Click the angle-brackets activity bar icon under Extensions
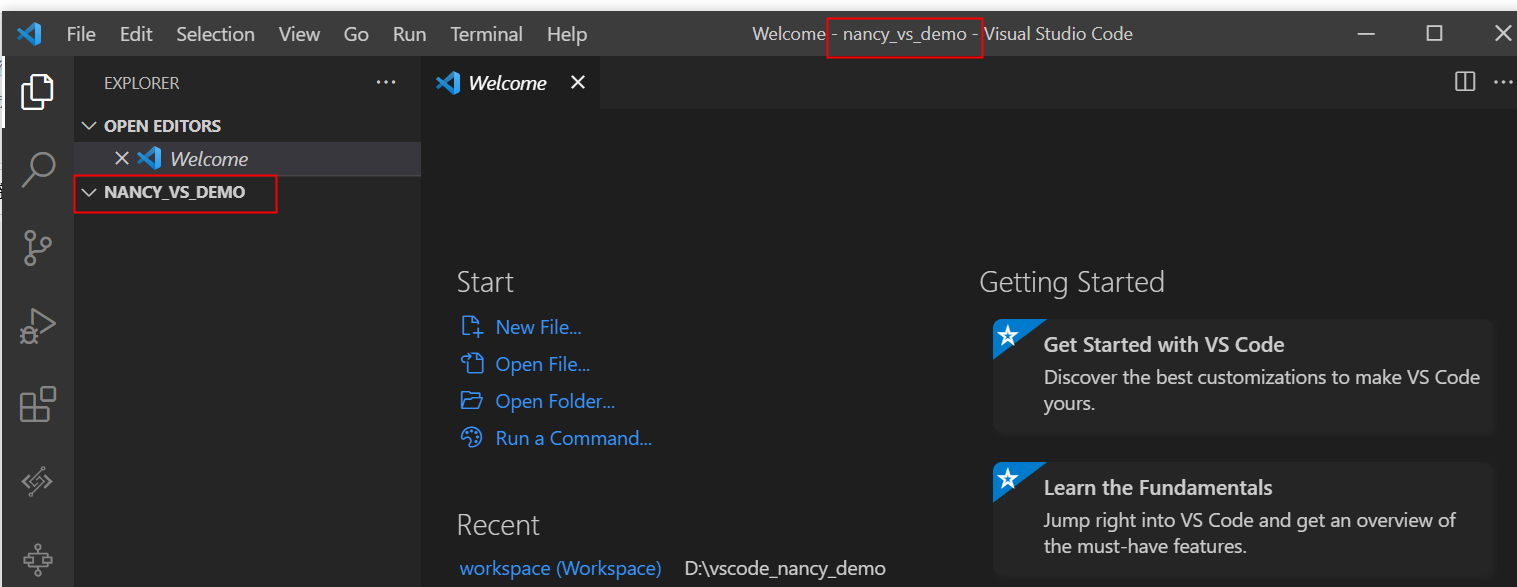The width and height of the screenshot is (1517, 587). (x=37, y=482)
